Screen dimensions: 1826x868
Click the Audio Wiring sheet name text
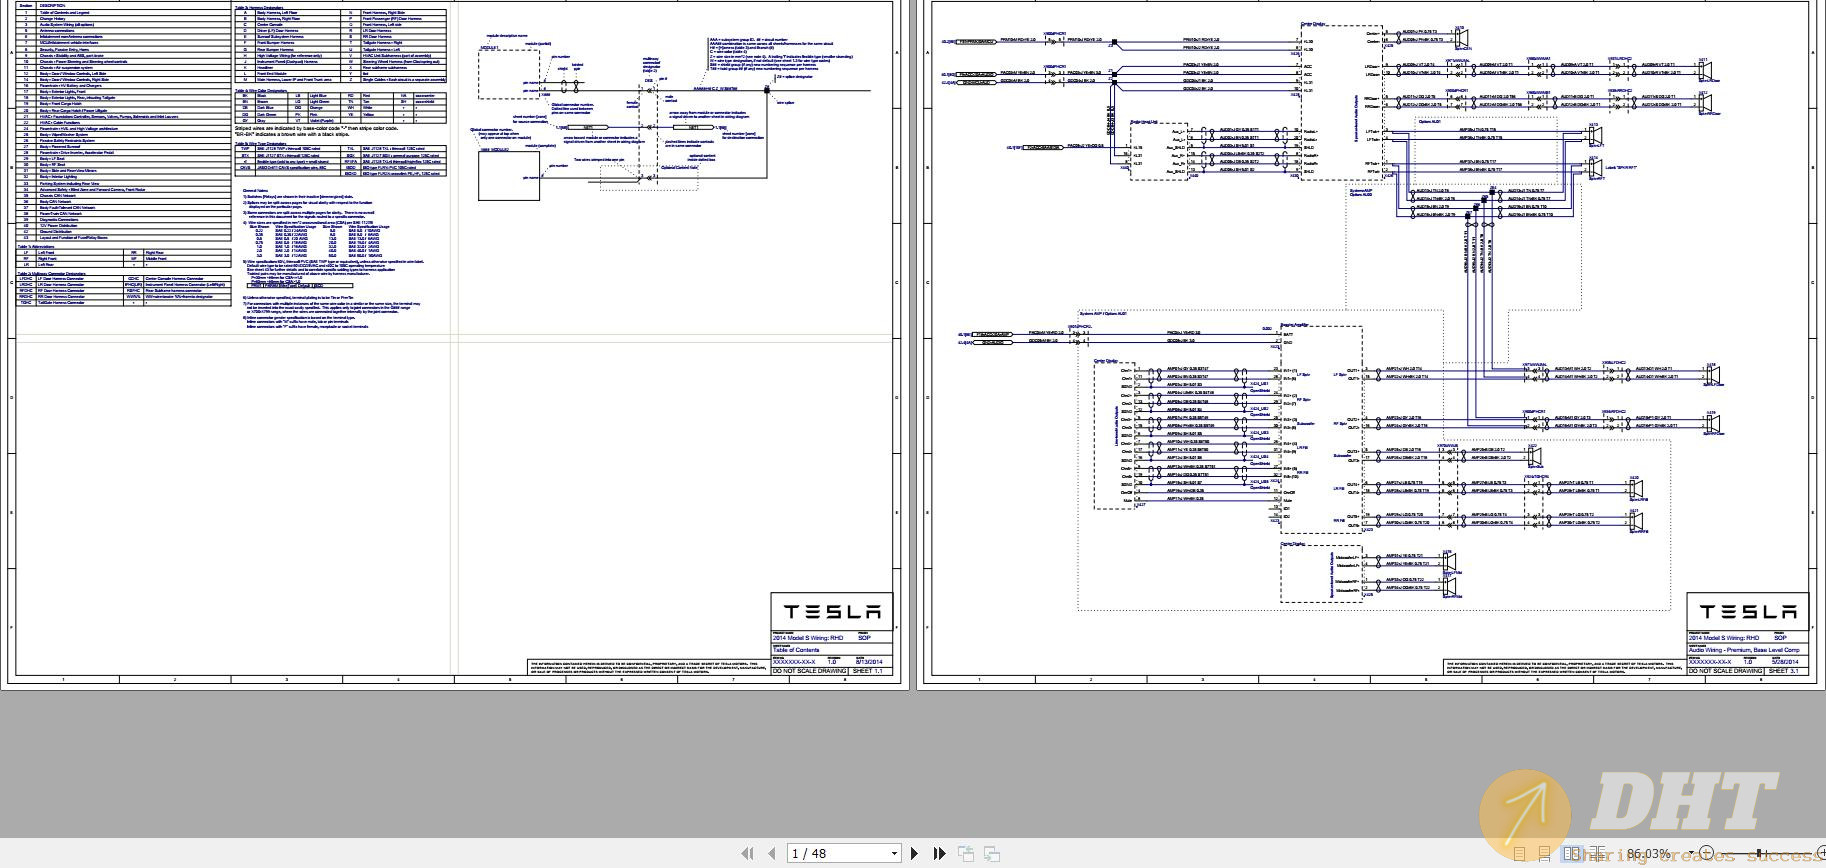[1744, 649]
